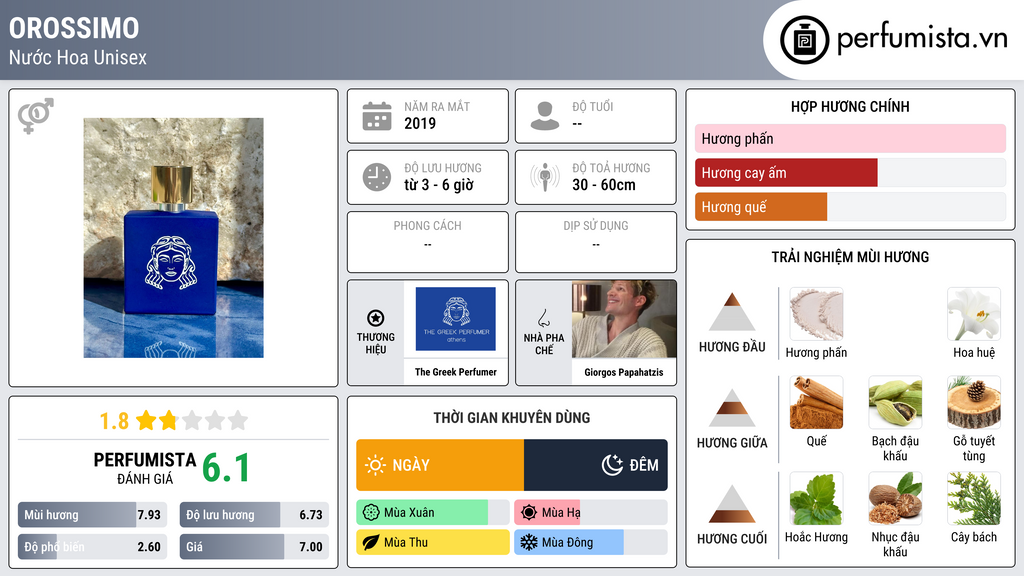This screenshot has width=1024, height=576.
Task: Click the 1.8 user rating number
Action: pyautogui.click(x=114, y=421)
